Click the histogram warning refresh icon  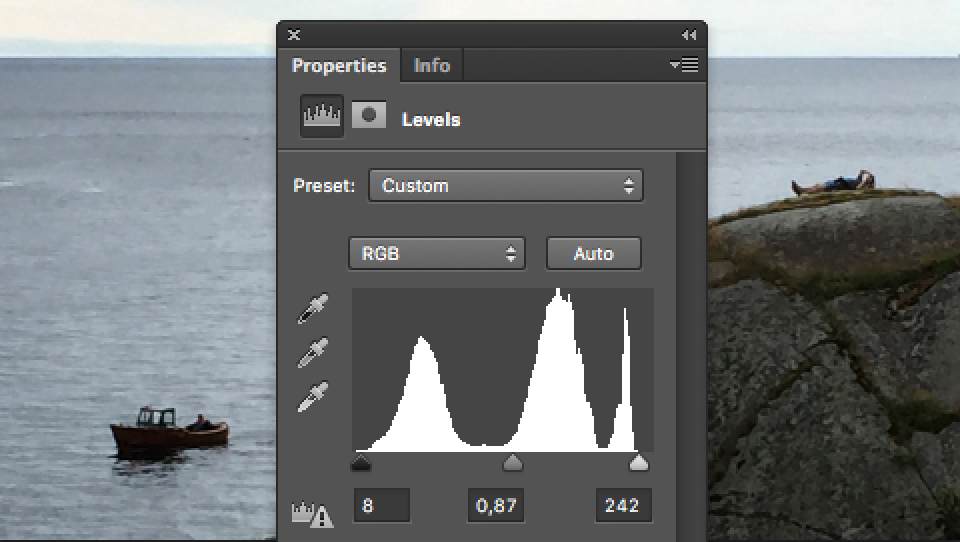click(311, 513)
